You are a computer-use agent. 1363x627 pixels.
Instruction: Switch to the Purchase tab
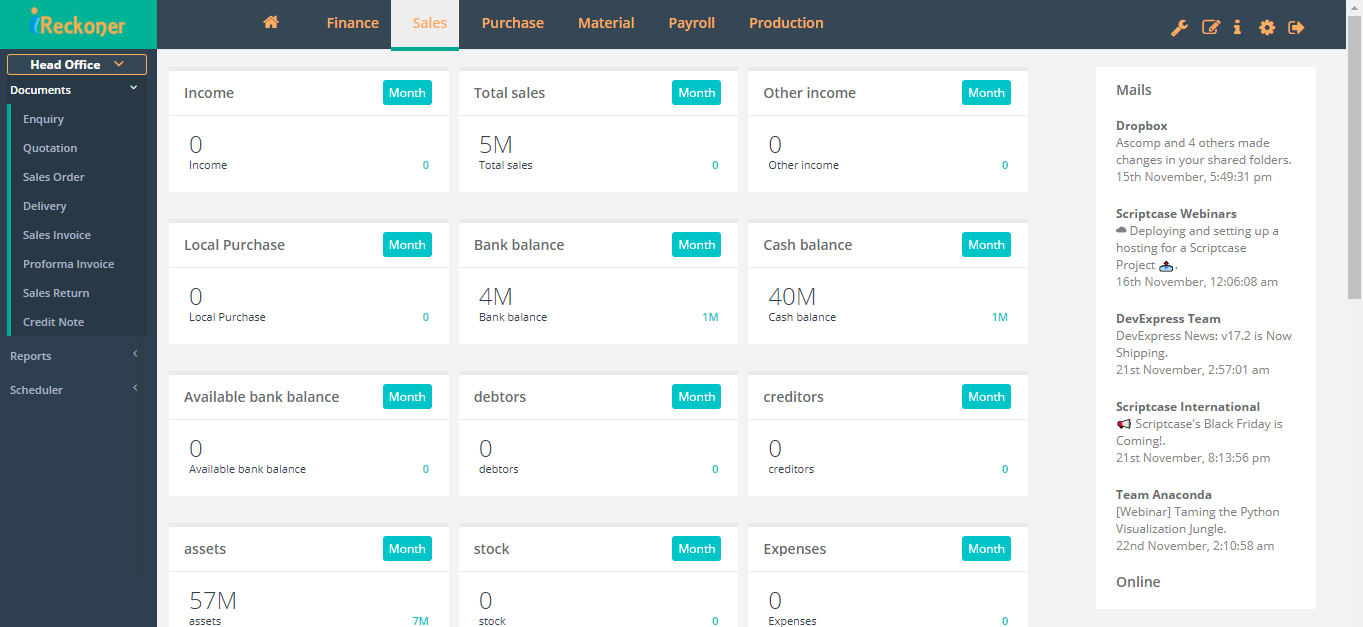[x=512, y=22]
